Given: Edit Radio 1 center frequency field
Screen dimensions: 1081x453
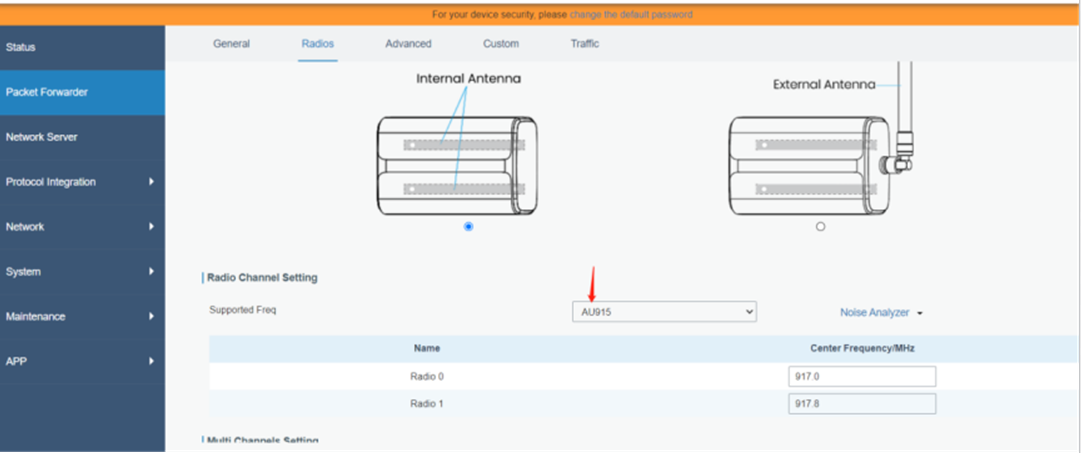Looking at the screenshot, I should pyautogui.click(x=862, y=403).
